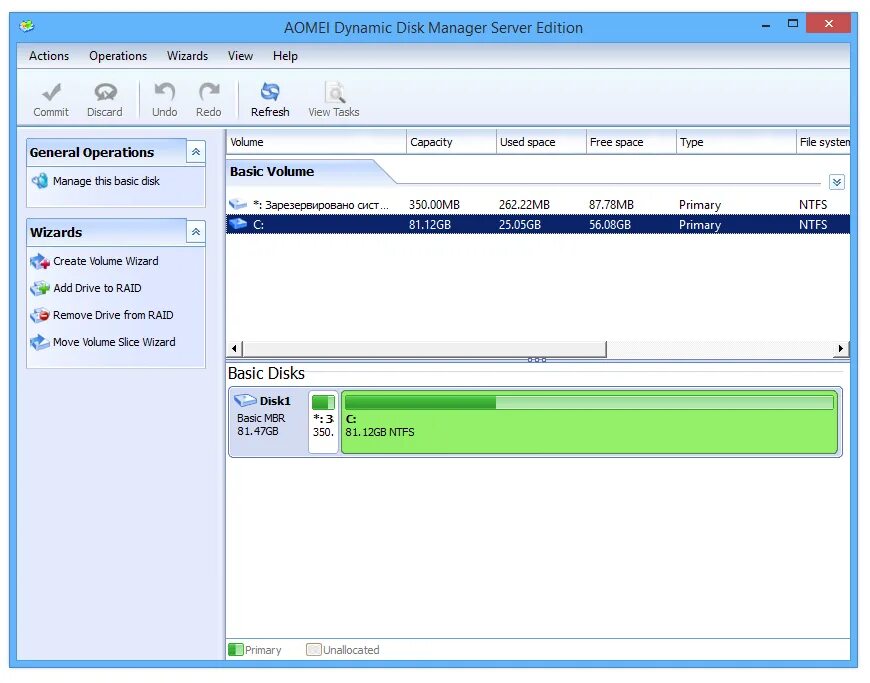Choose Add Drive to RAID link
870x683 pixels.
[x=97, y=289]
